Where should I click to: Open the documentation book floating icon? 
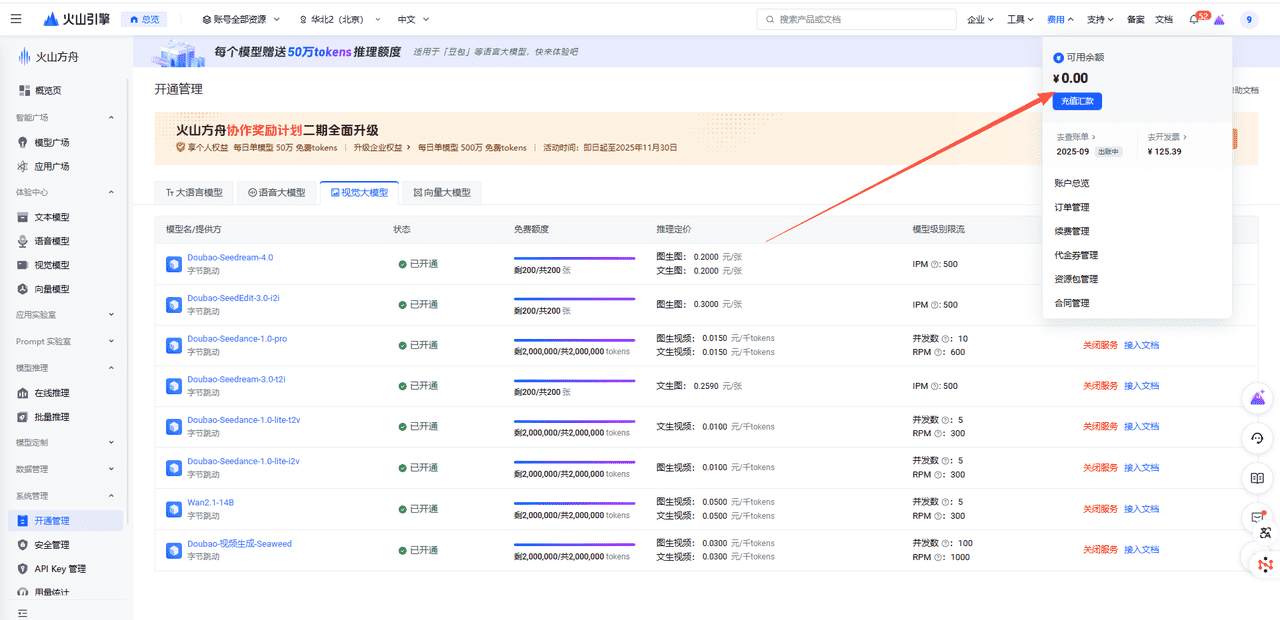click(x=1257, y=478)
